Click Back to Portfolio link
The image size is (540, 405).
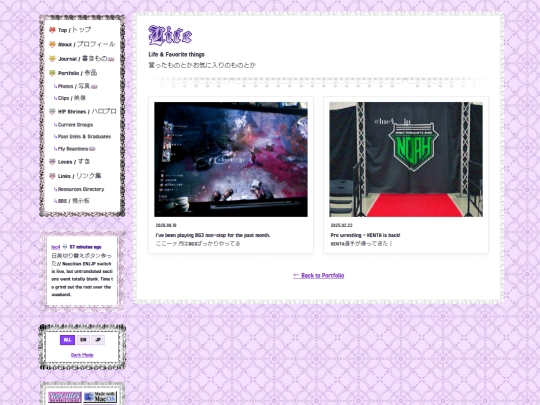point(319,276)
